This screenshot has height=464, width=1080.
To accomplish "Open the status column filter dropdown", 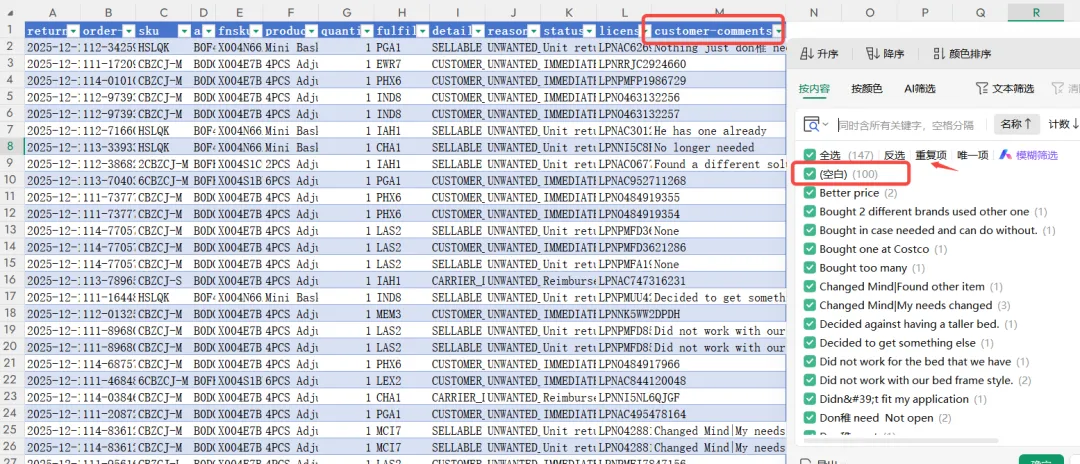I will click(x=590, y=32).
